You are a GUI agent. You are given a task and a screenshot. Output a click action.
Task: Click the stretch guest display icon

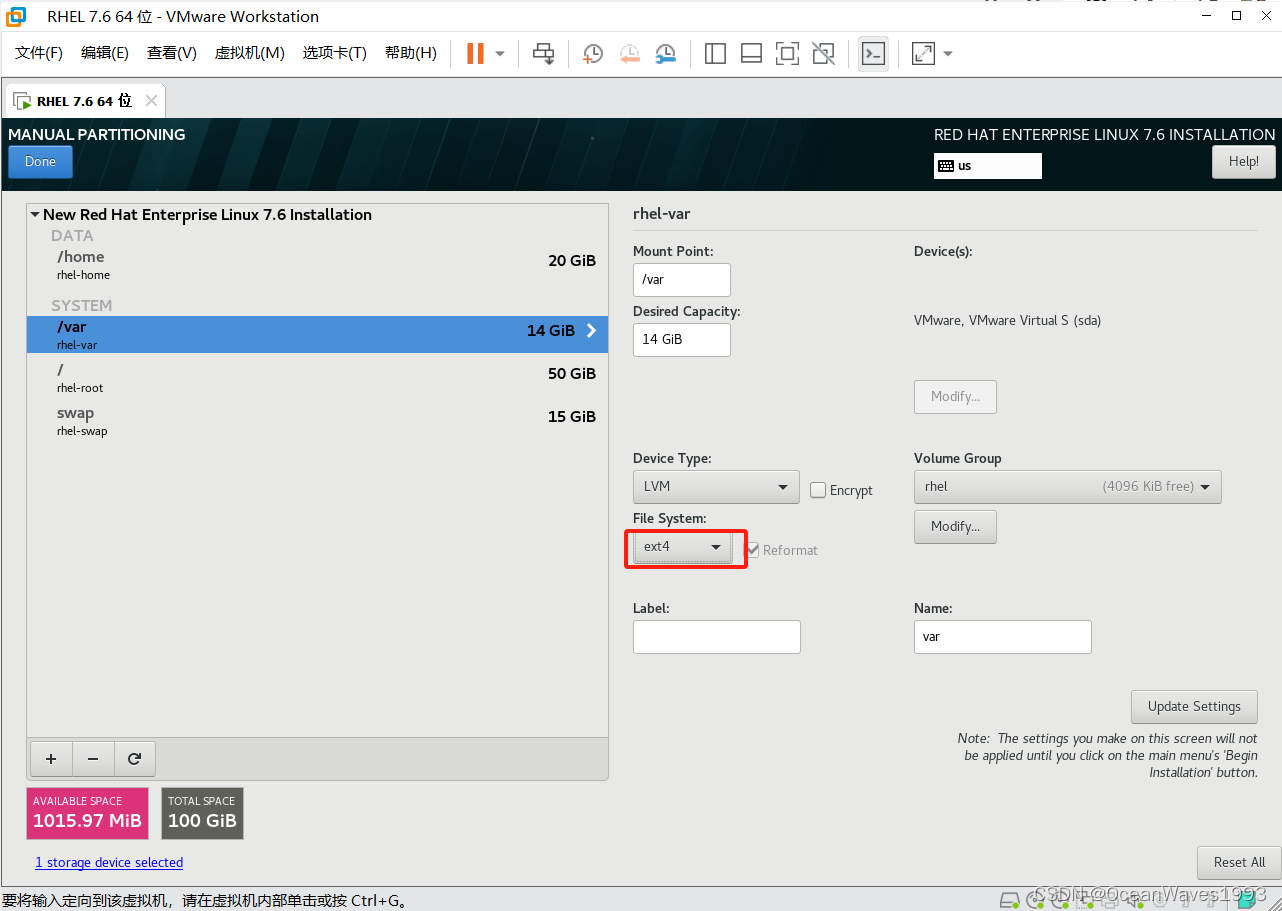(923, 53)
